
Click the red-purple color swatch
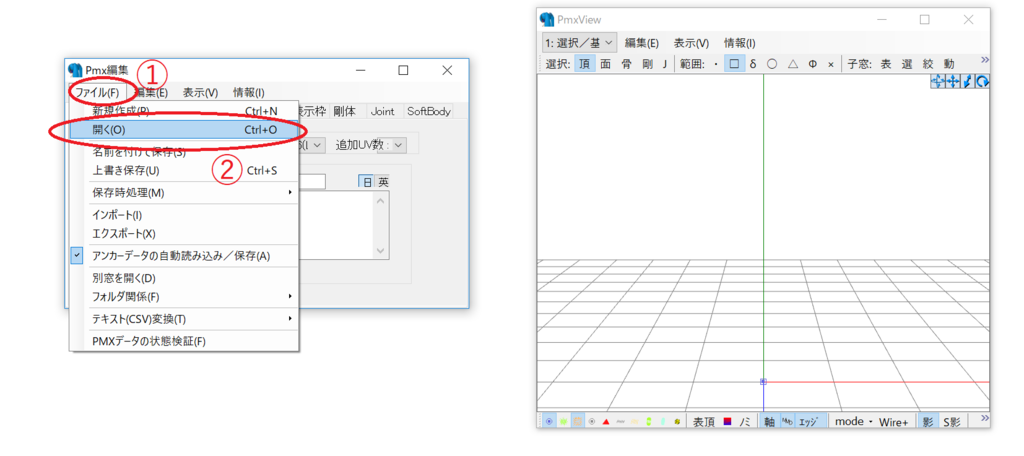(x=728, y=421)
